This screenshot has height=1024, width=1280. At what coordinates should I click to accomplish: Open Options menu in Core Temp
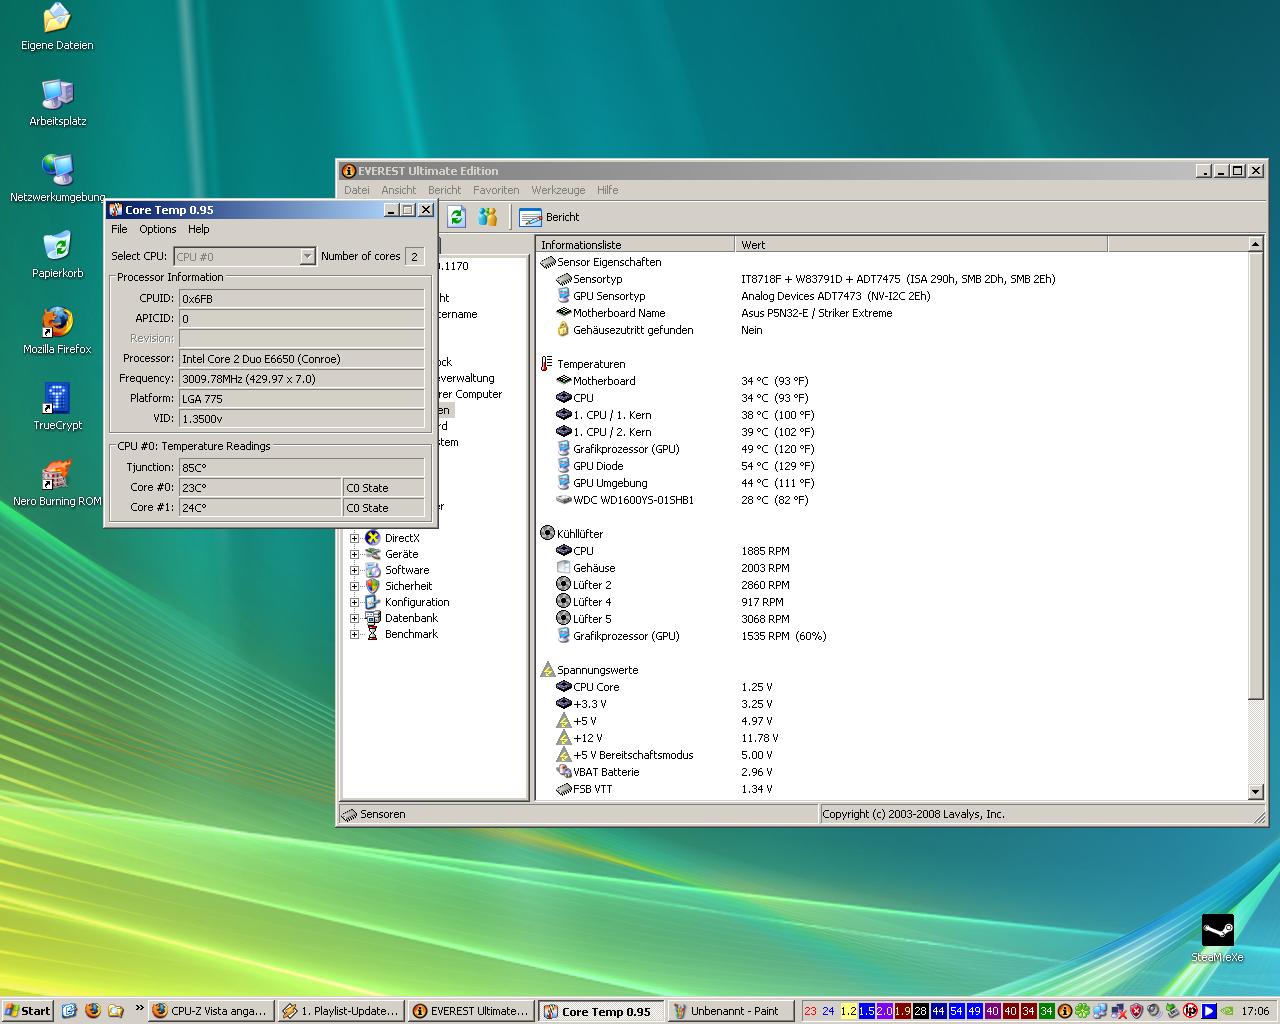tap(158, 229)
